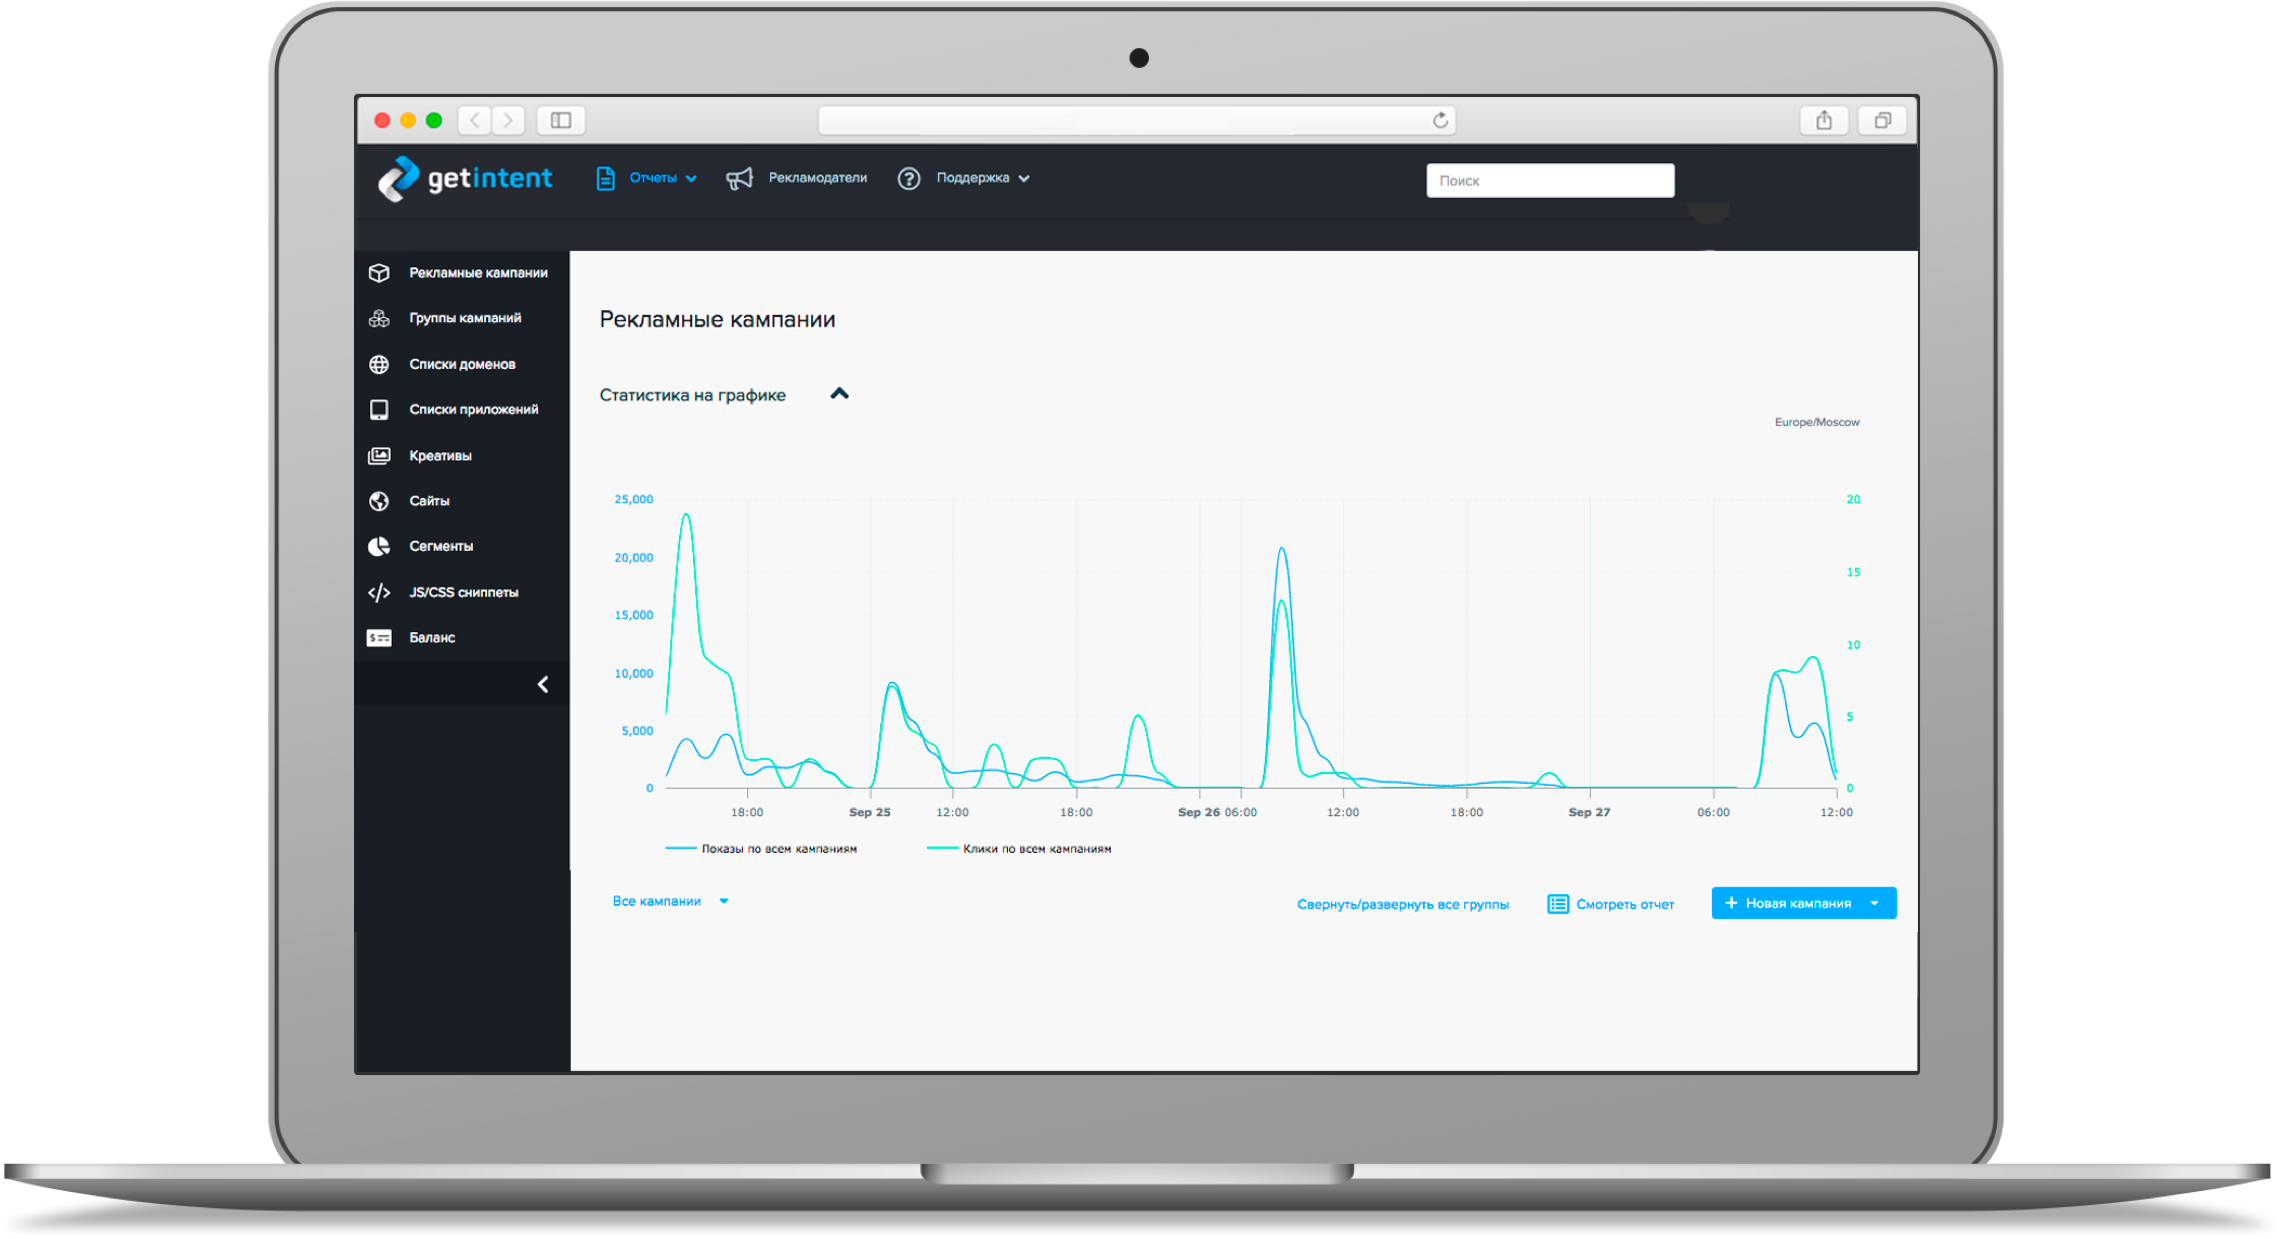2278x1239 pixels.
Task: Toggle Клики по всем кампаниям legend series
Action: coord(1036,849)
